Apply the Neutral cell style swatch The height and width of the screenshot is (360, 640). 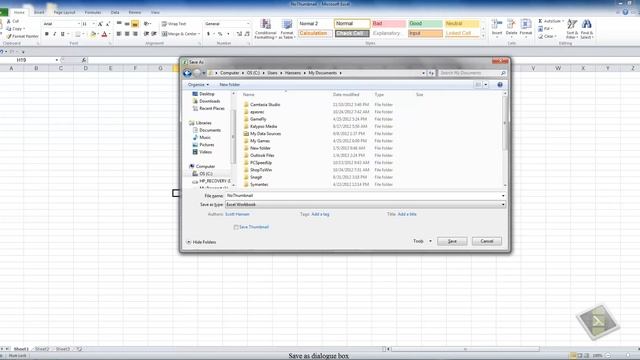pos(462,24)
